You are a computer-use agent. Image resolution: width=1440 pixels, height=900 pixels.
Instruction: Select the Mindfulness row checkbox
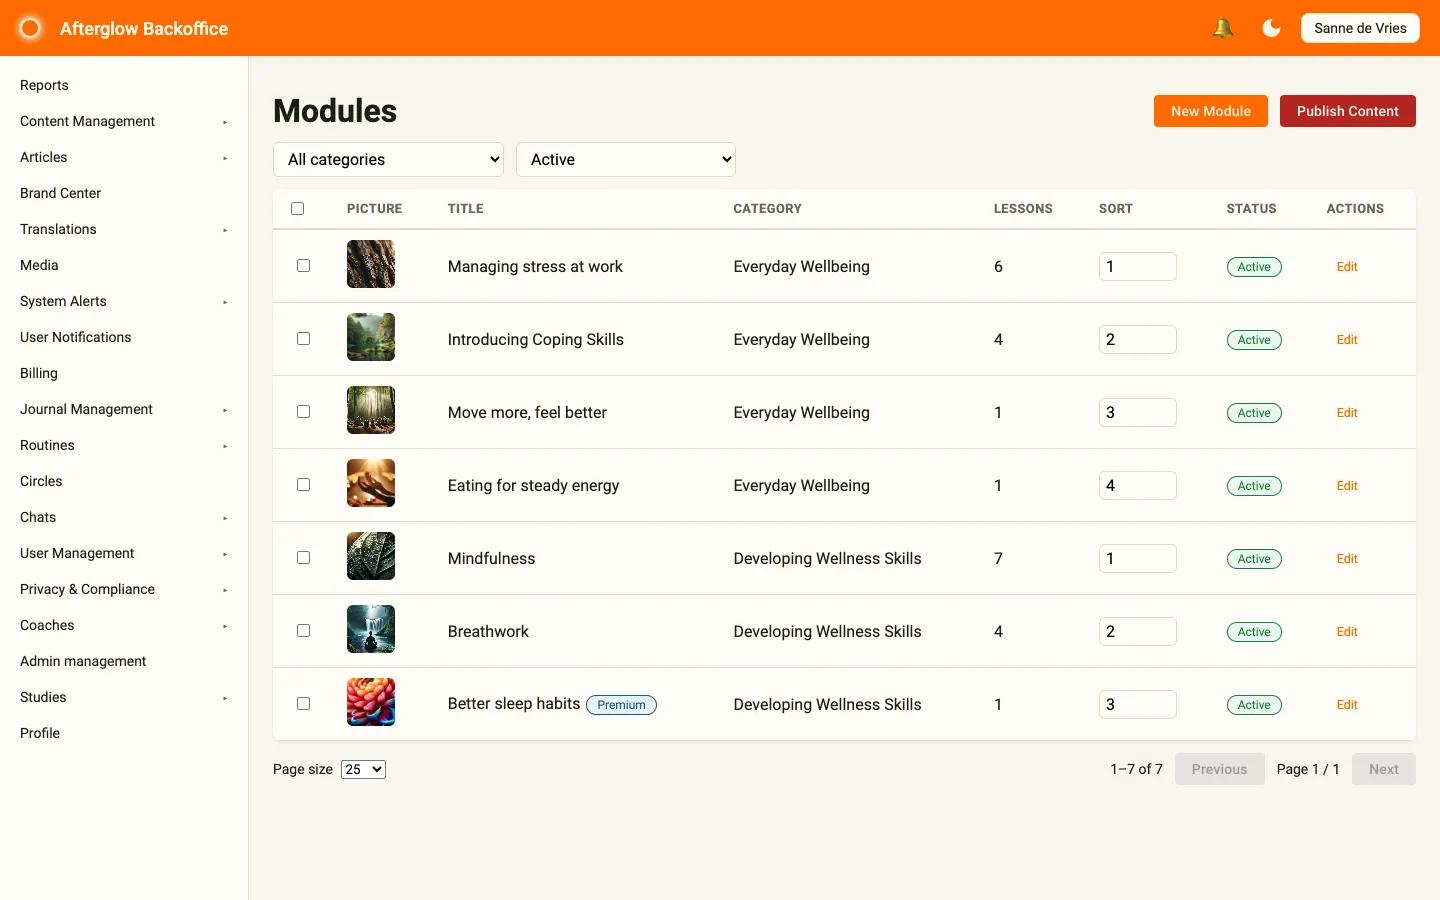[303, 558]
